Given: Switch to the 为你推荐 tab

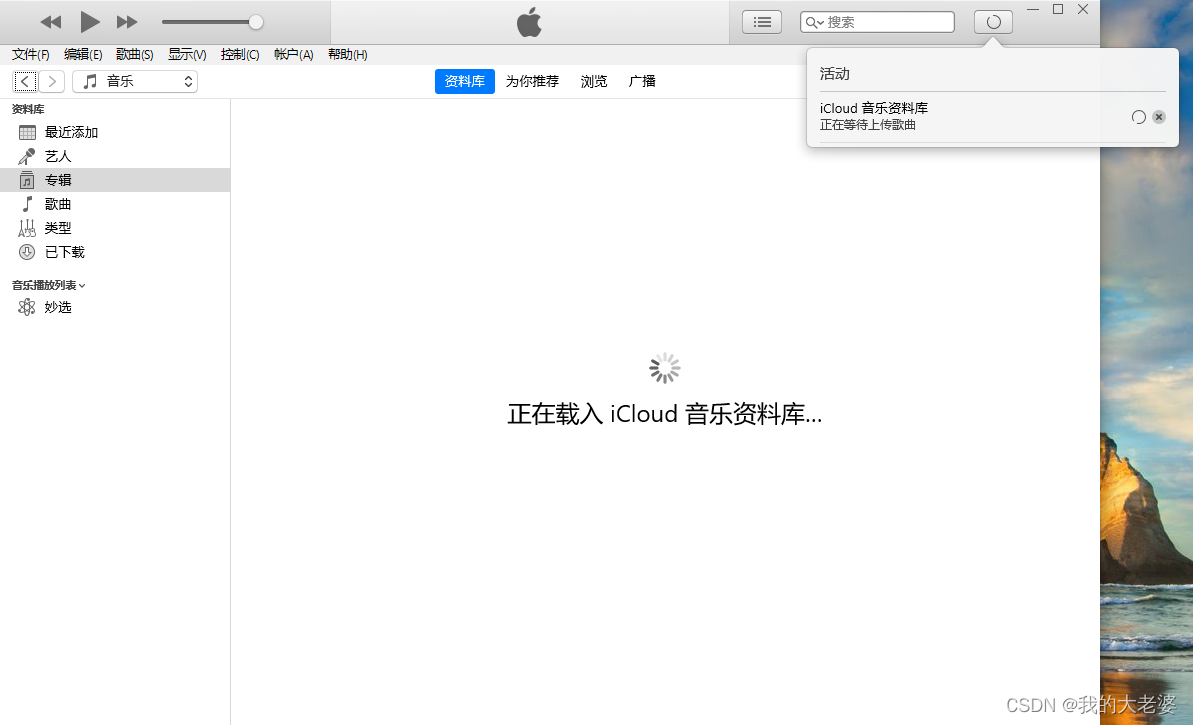Looking at the screenshot, I should pyautogui.click(x=533, y=81).
